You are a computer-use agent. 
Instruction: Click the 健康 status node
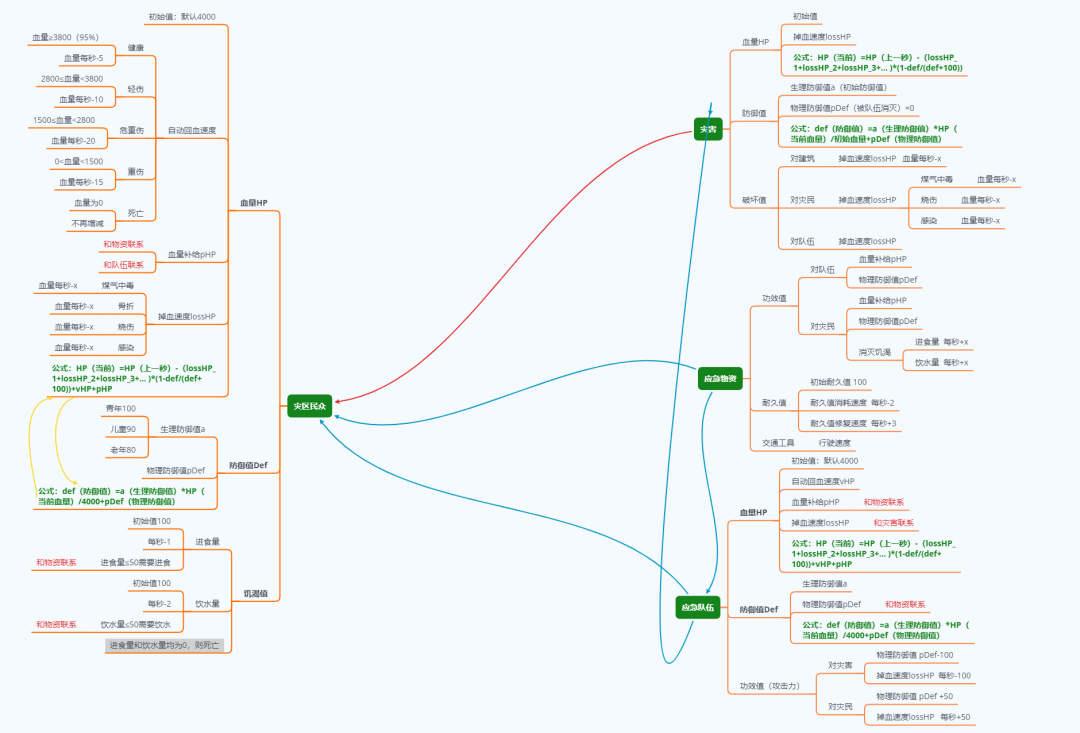pyautogui.click(x=135, y=48)
